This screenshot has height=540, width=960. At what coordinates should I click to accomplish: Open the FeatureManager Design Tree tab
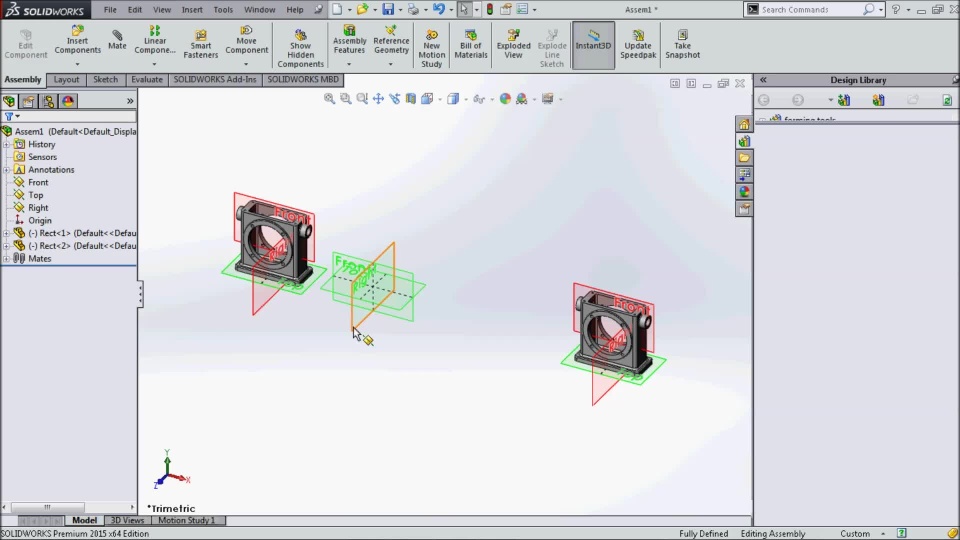coord(9,101)
